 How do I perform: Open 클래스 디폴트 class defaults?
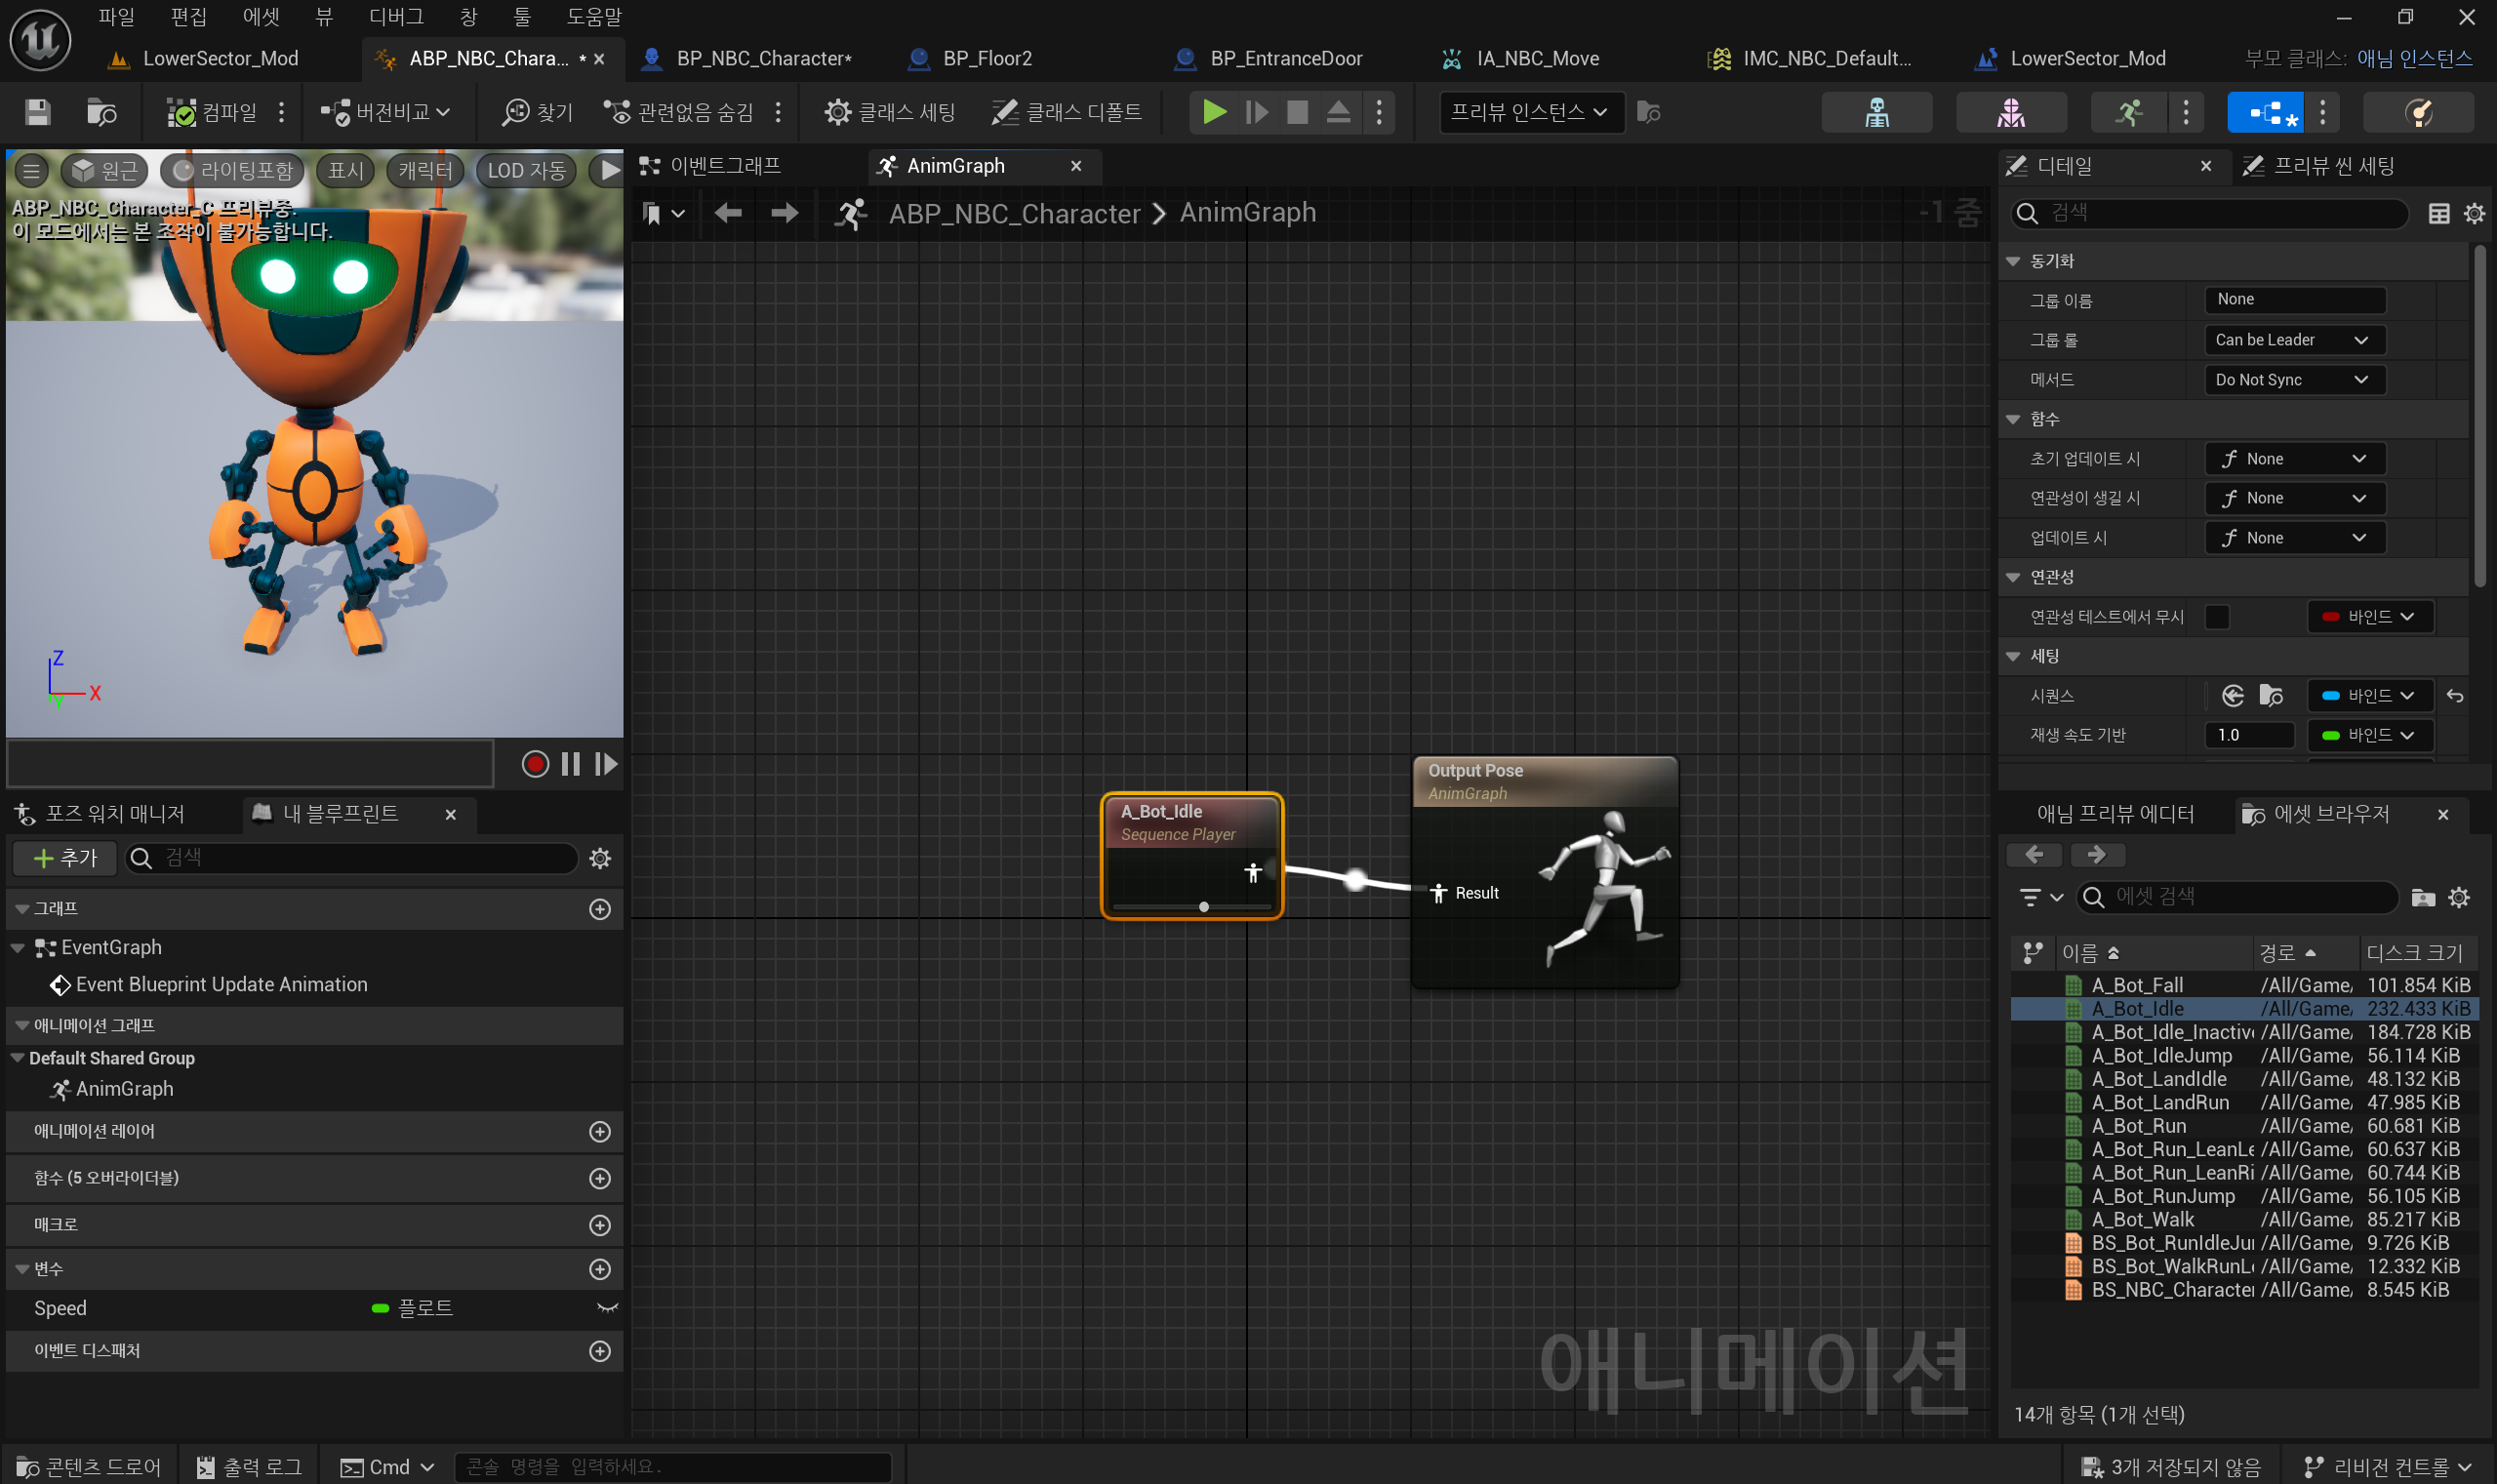[1066, 112]
